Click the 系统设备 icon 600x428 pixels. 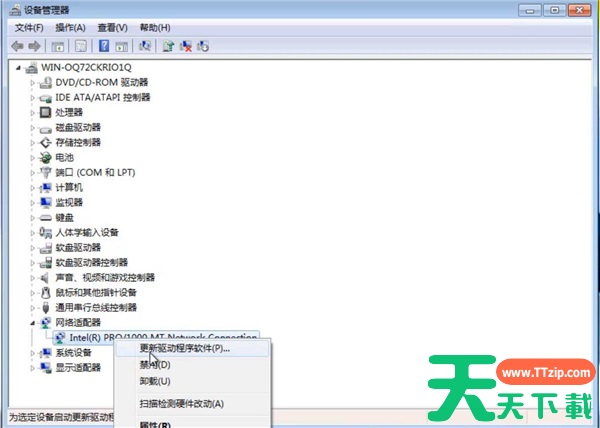tap(46, 353)
